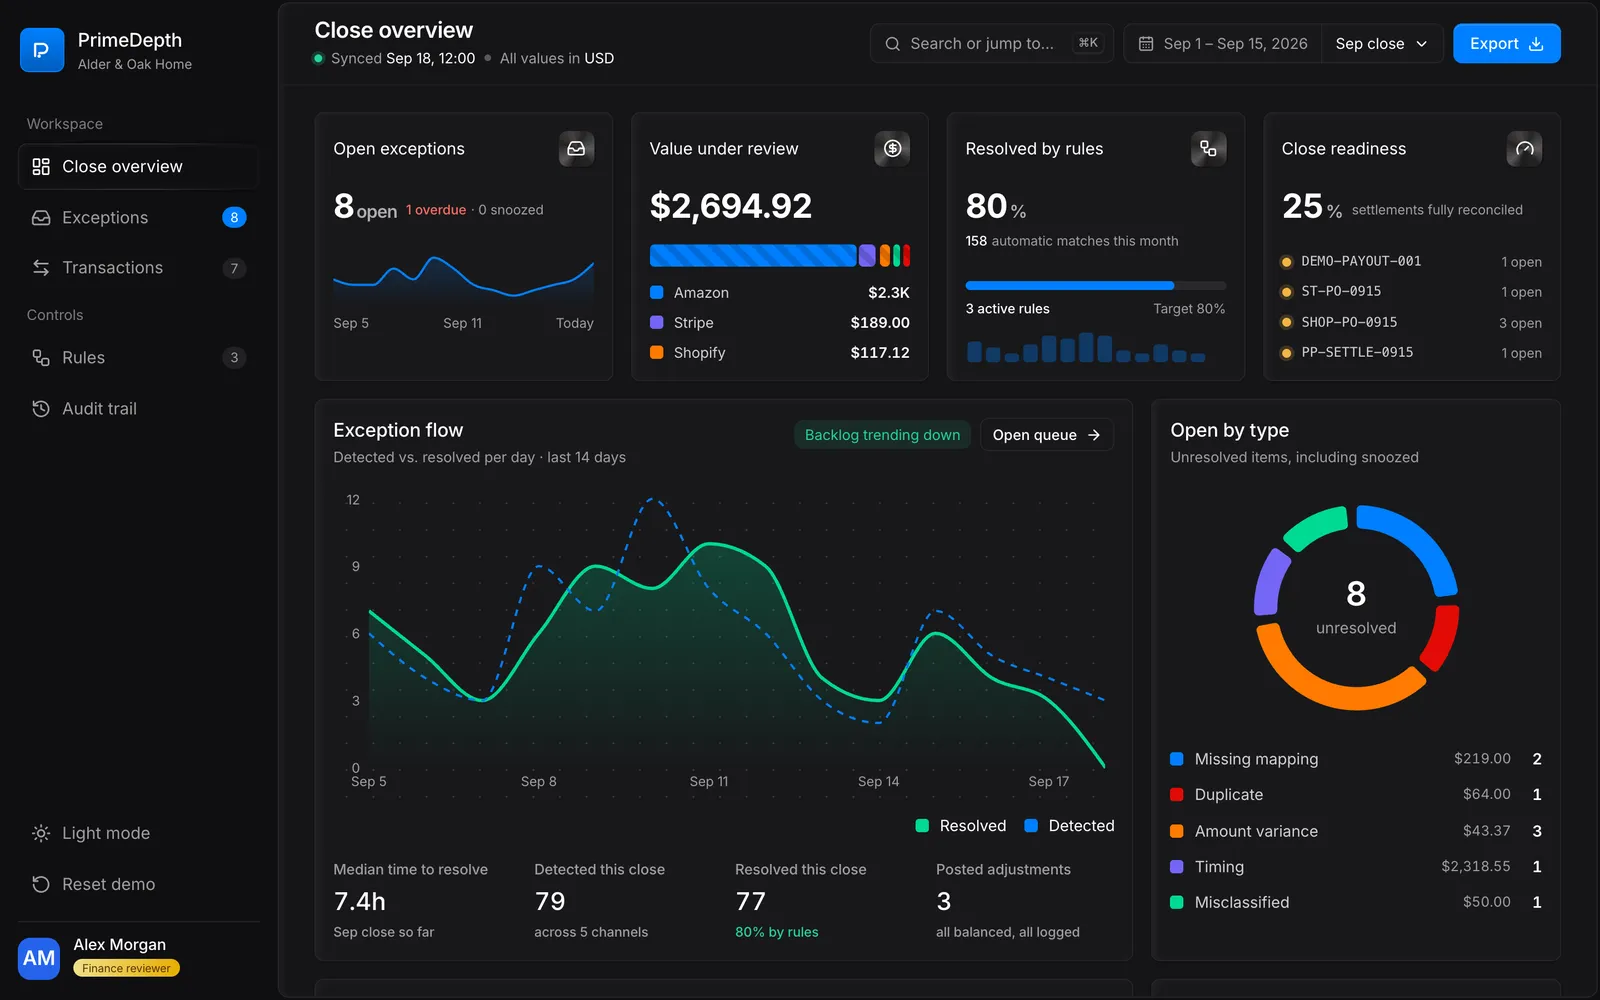Click the Search or jump to field
1600x1000 pixels.
click(x=991, y=44)
